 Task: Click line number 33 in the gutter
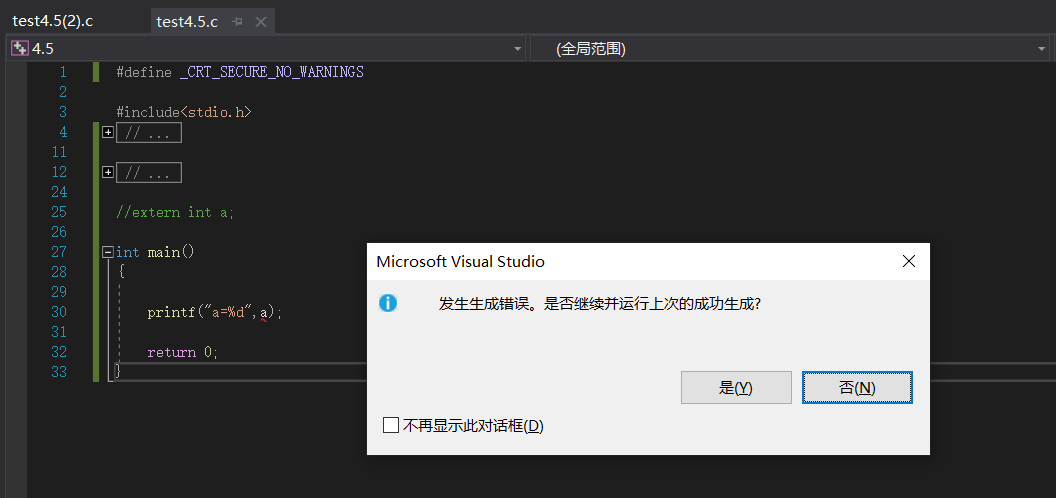pos(59,371)
